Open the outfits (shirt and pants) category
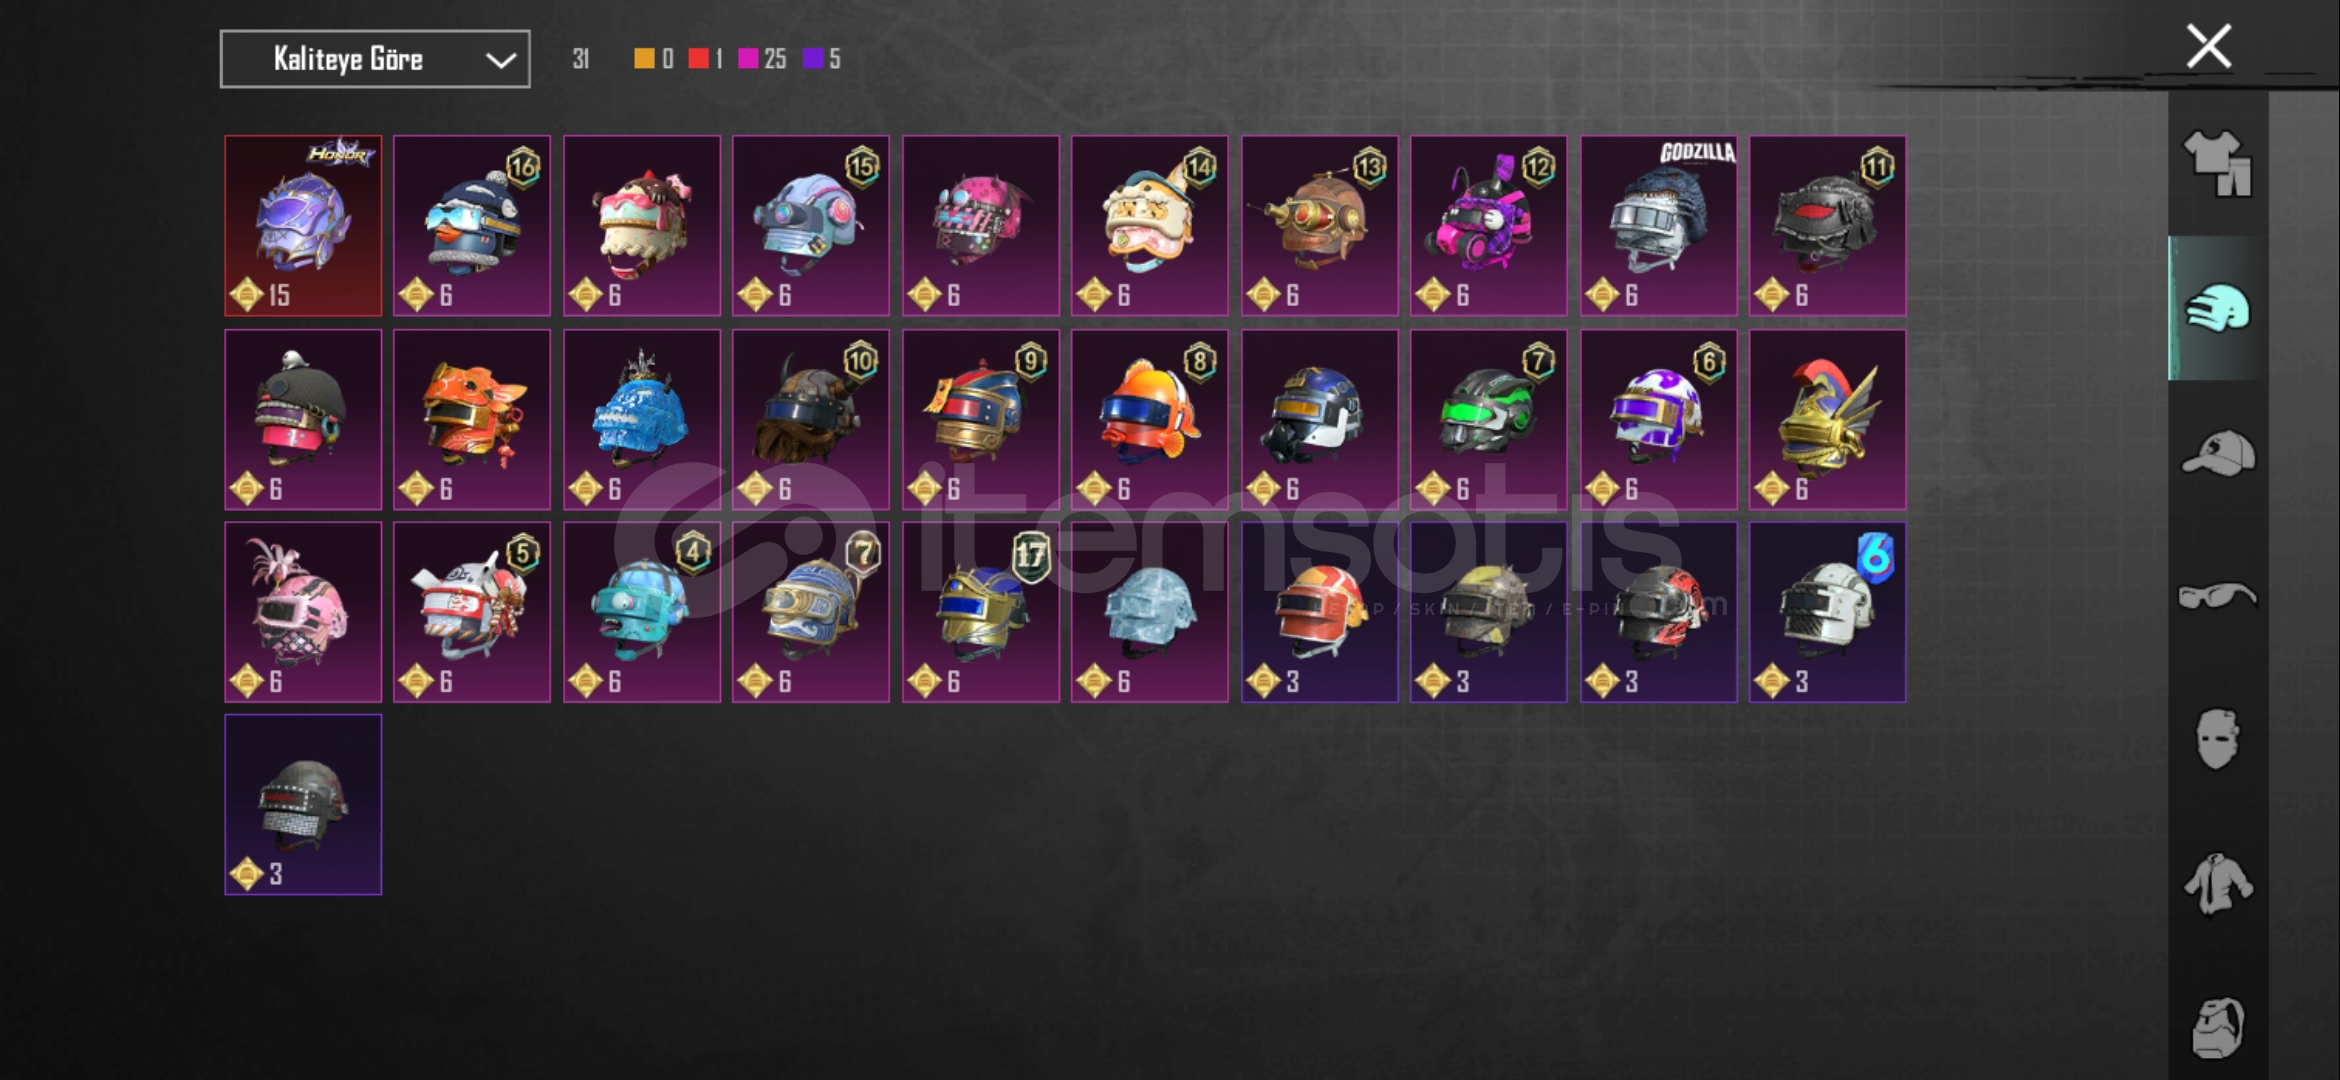 pyautogui.click(x=2218, y=164)
